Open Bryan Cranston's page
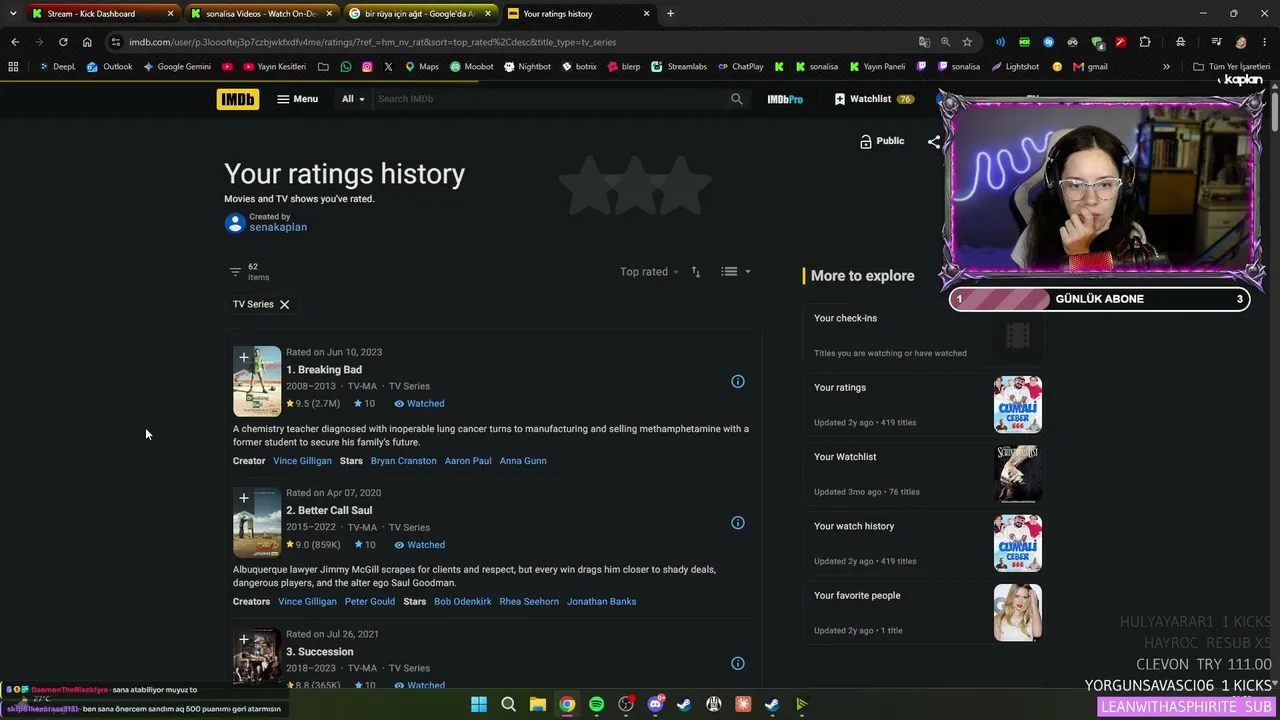 pyautogui.click(x=403, y=461)
